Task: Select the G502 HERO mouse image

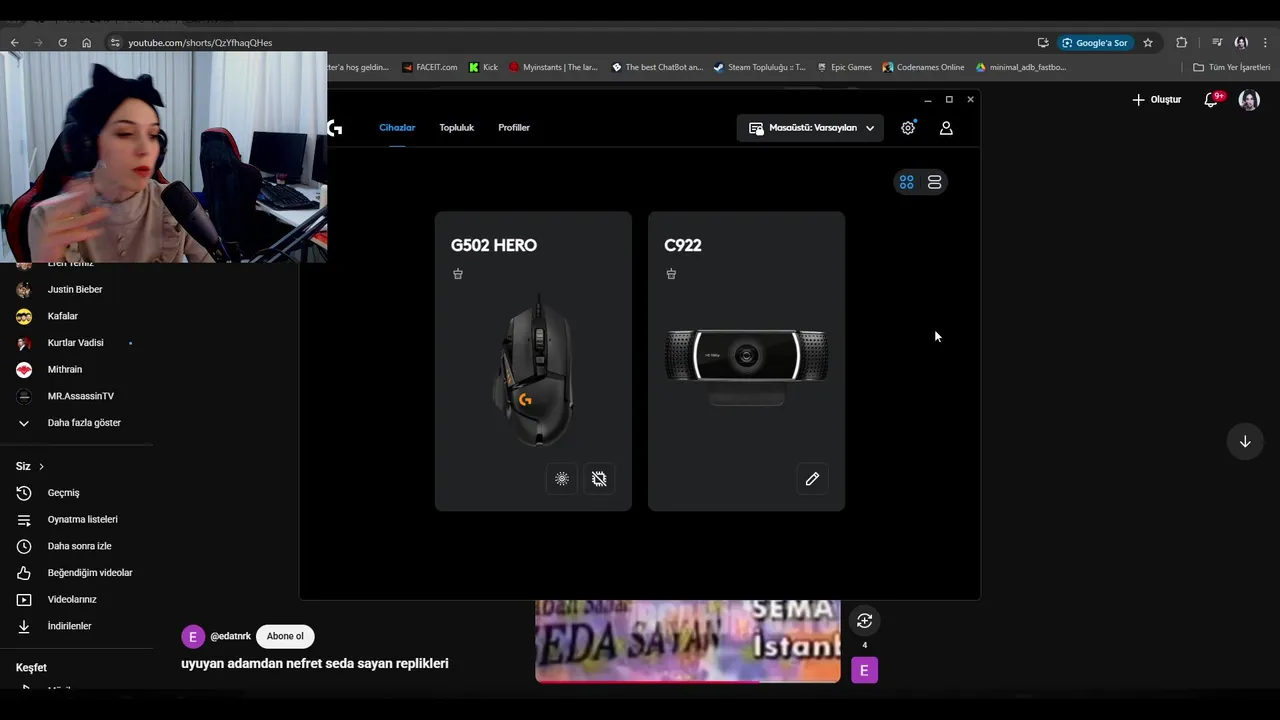Action: 533,370
